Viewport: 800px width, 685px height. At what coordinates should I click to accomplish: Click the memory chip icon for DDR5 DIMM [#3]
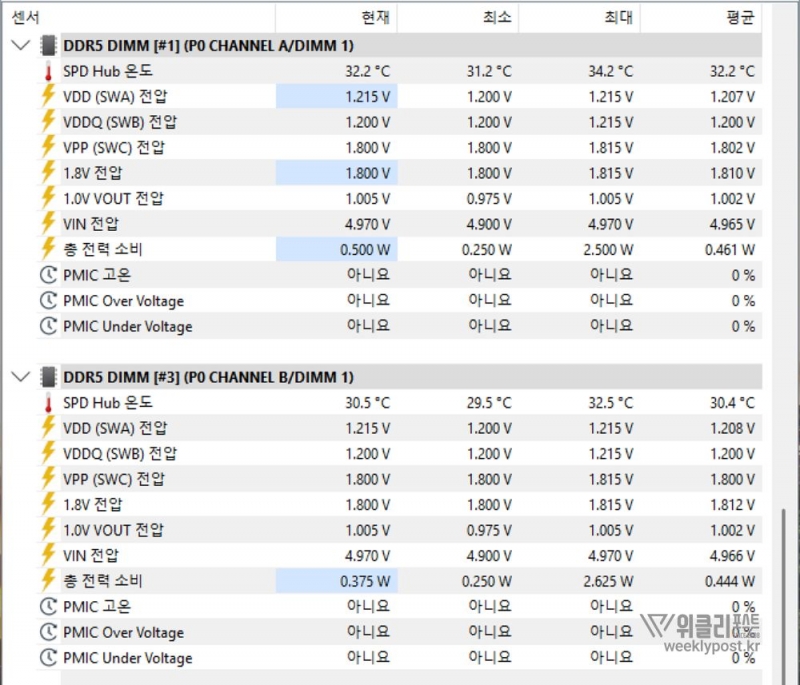(48, 377)
